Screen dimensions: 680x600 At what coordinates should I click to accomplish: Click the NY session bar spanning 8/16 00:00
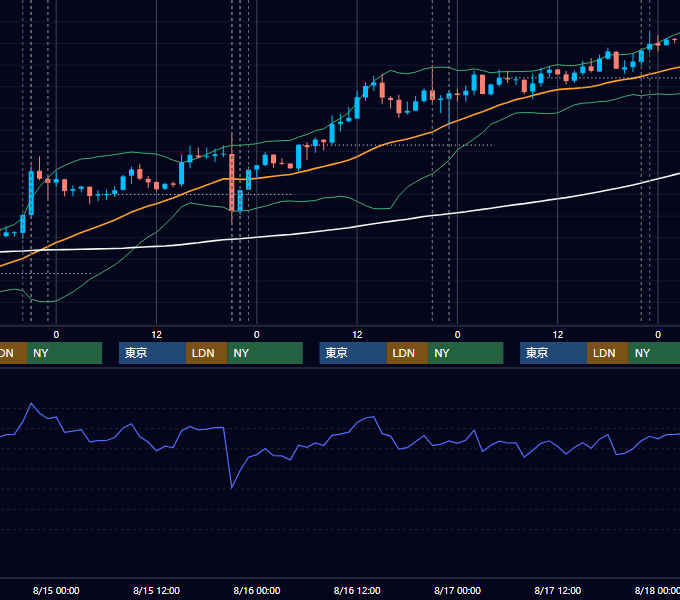(x=265, y=353)
